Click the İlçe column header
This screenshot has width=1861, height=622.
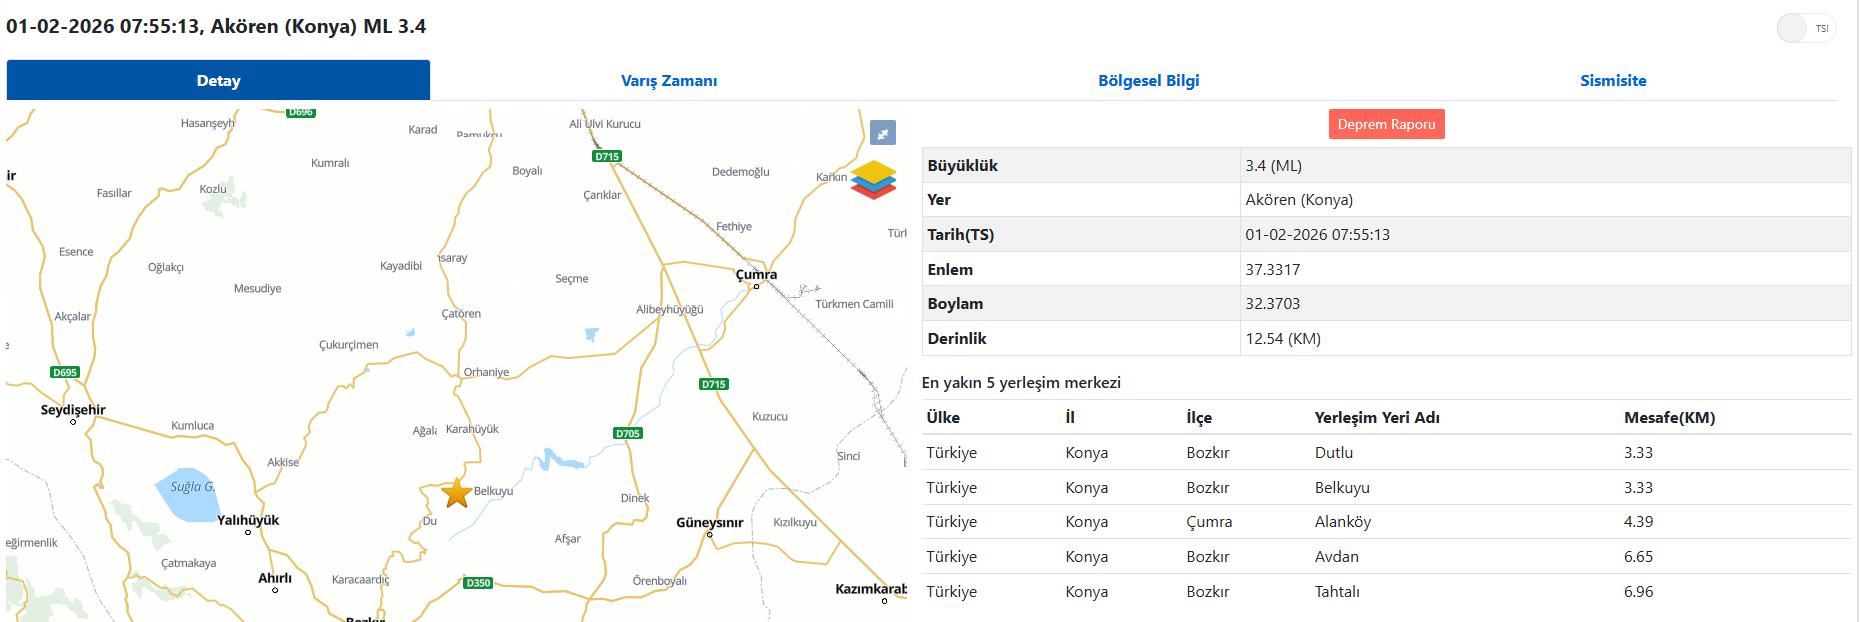click(1199, 418)
